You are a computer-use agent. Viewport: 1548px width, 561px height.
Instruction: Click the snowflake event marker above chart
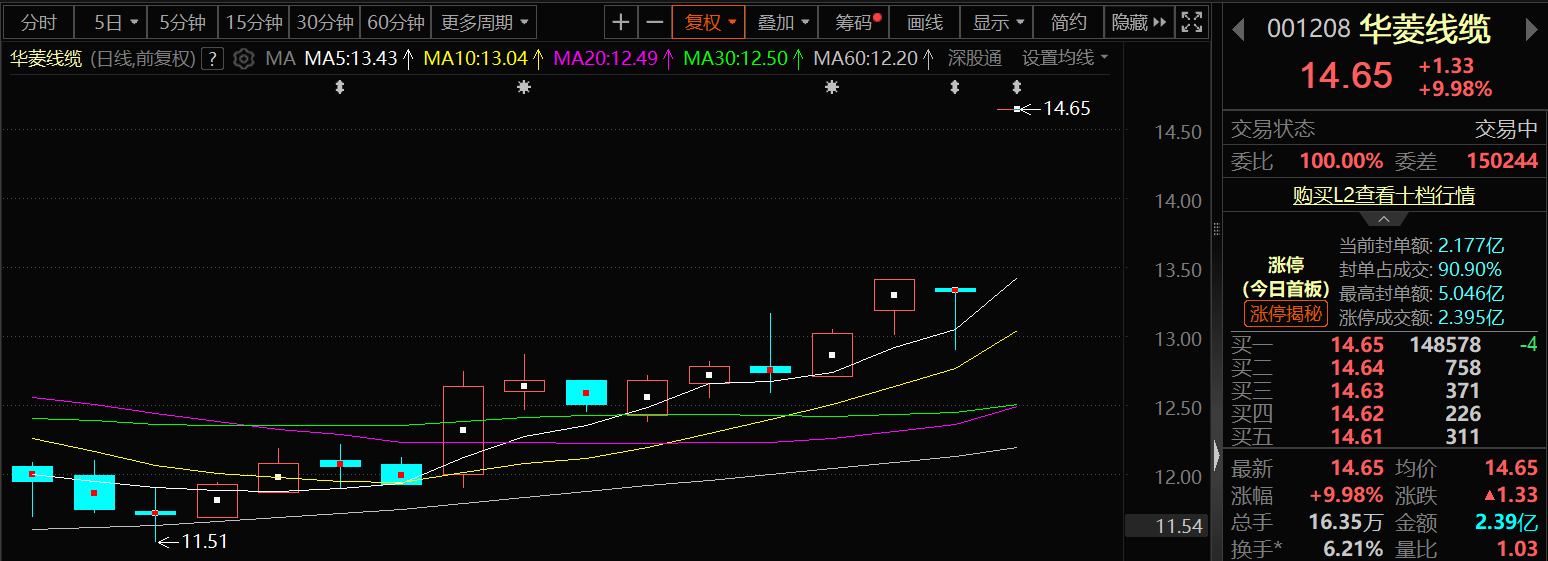(523, 88)
